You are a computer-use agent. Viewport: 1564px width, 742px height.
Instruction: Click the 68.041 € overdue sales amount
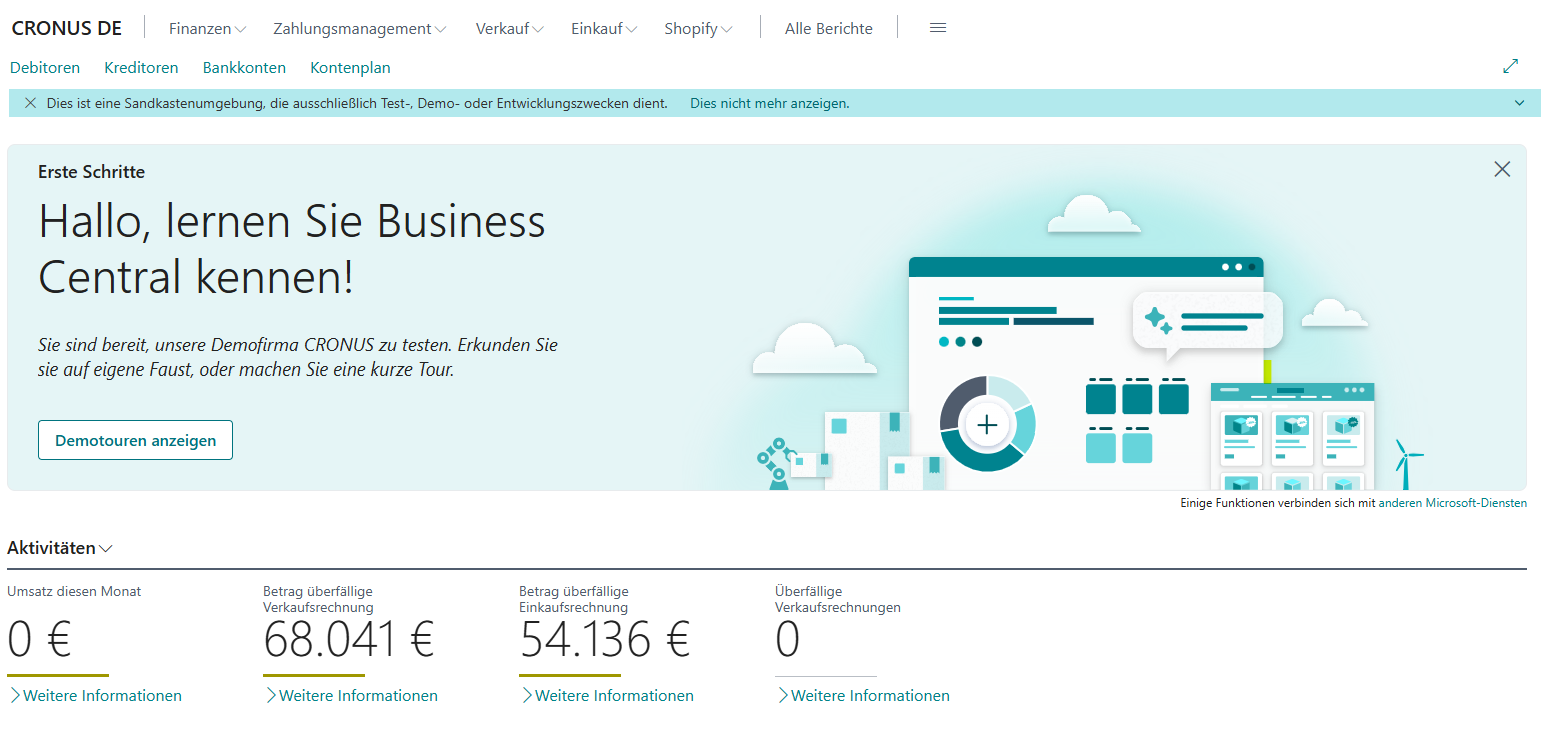(x=349, y=639)
